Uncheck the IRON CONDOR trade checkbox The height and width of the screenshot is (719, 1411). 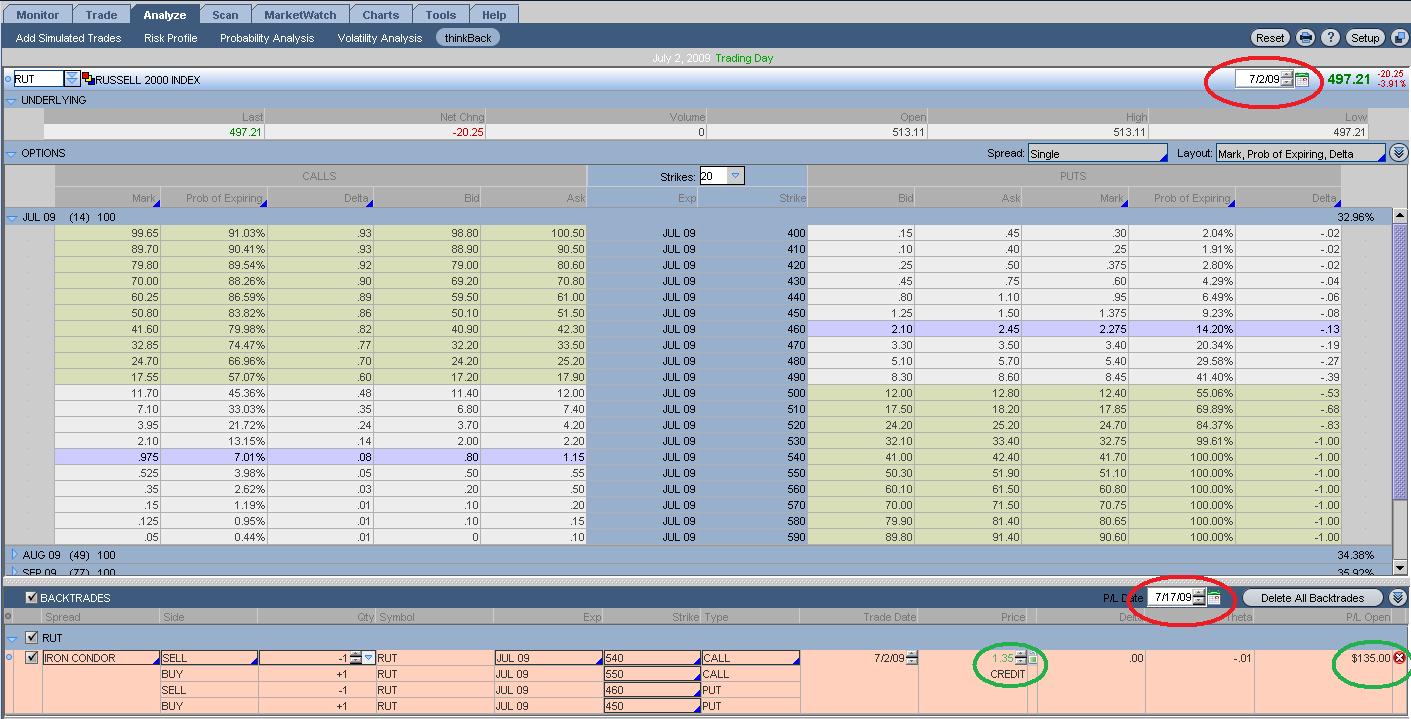32,658
